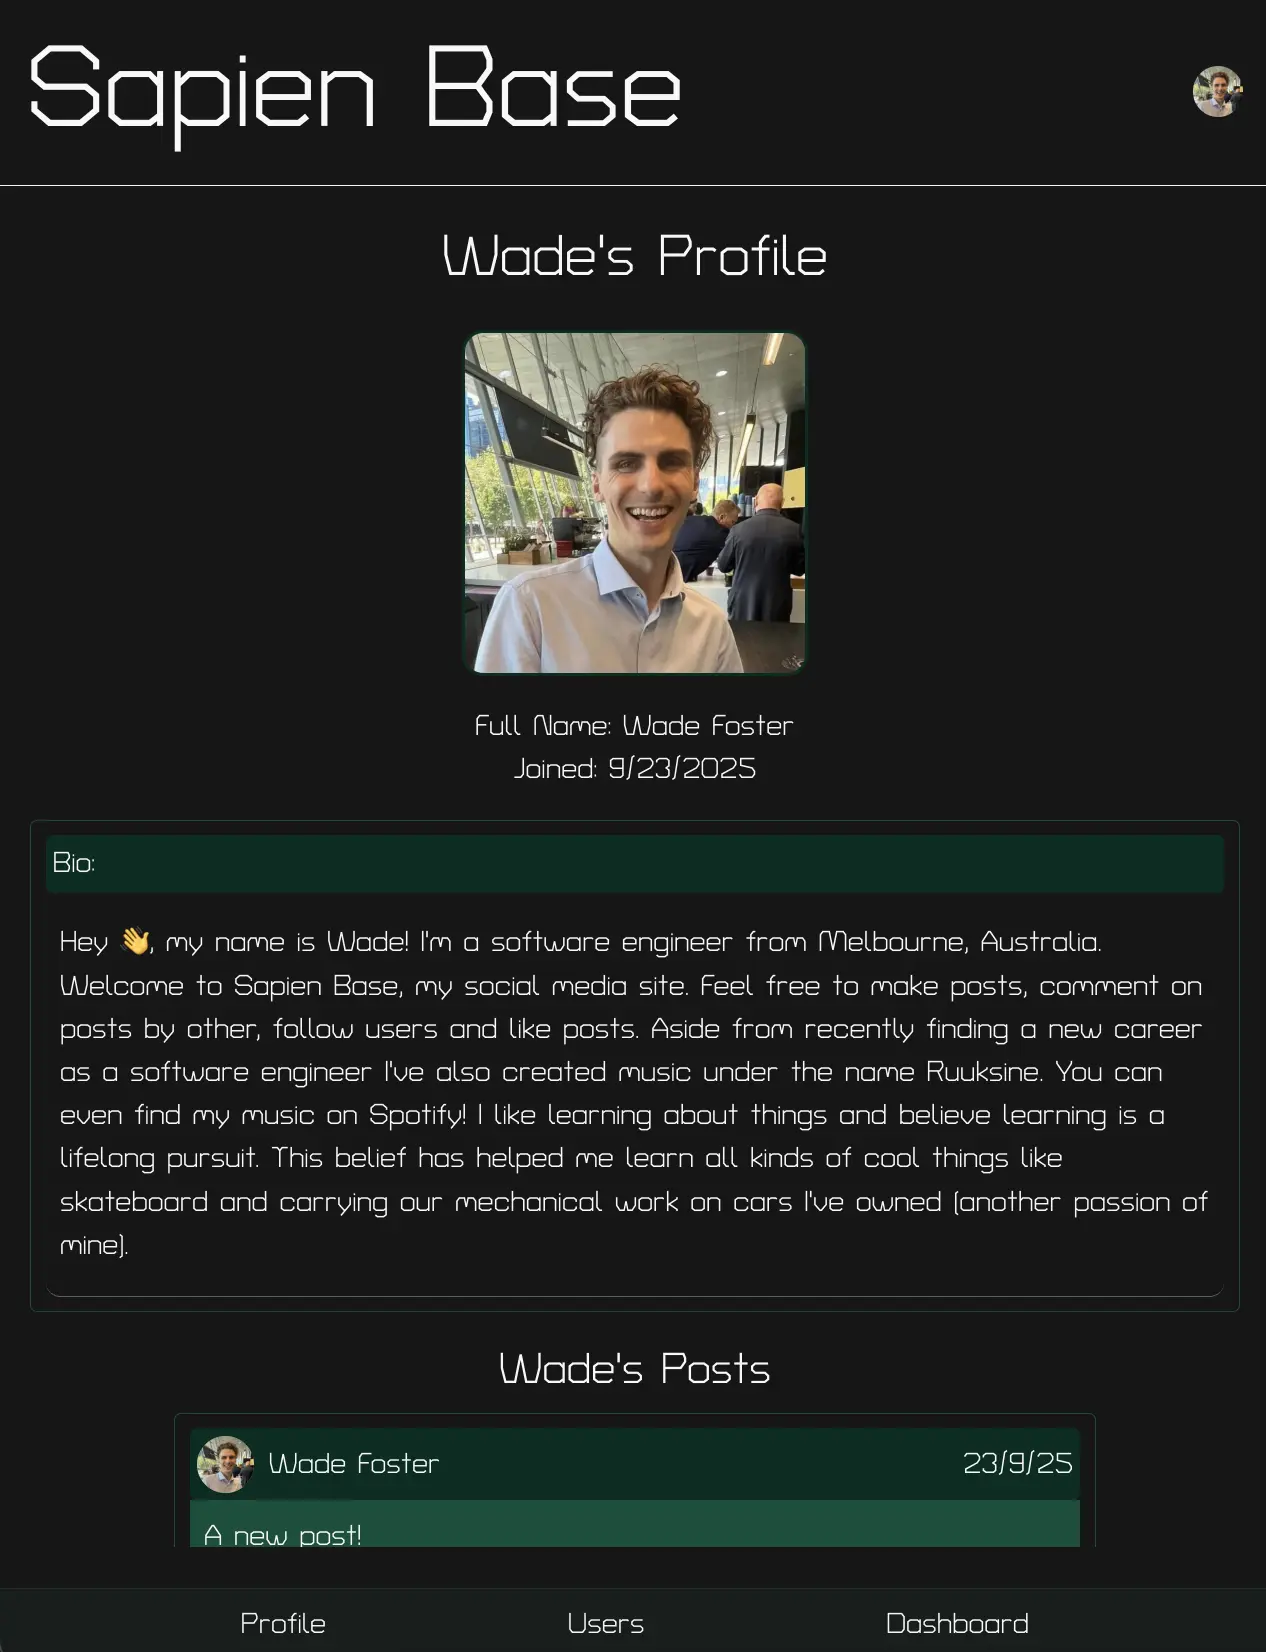Open the Dashboard tab
The width and height of the screenshot is (1266, 1652).
[957, 1623]
